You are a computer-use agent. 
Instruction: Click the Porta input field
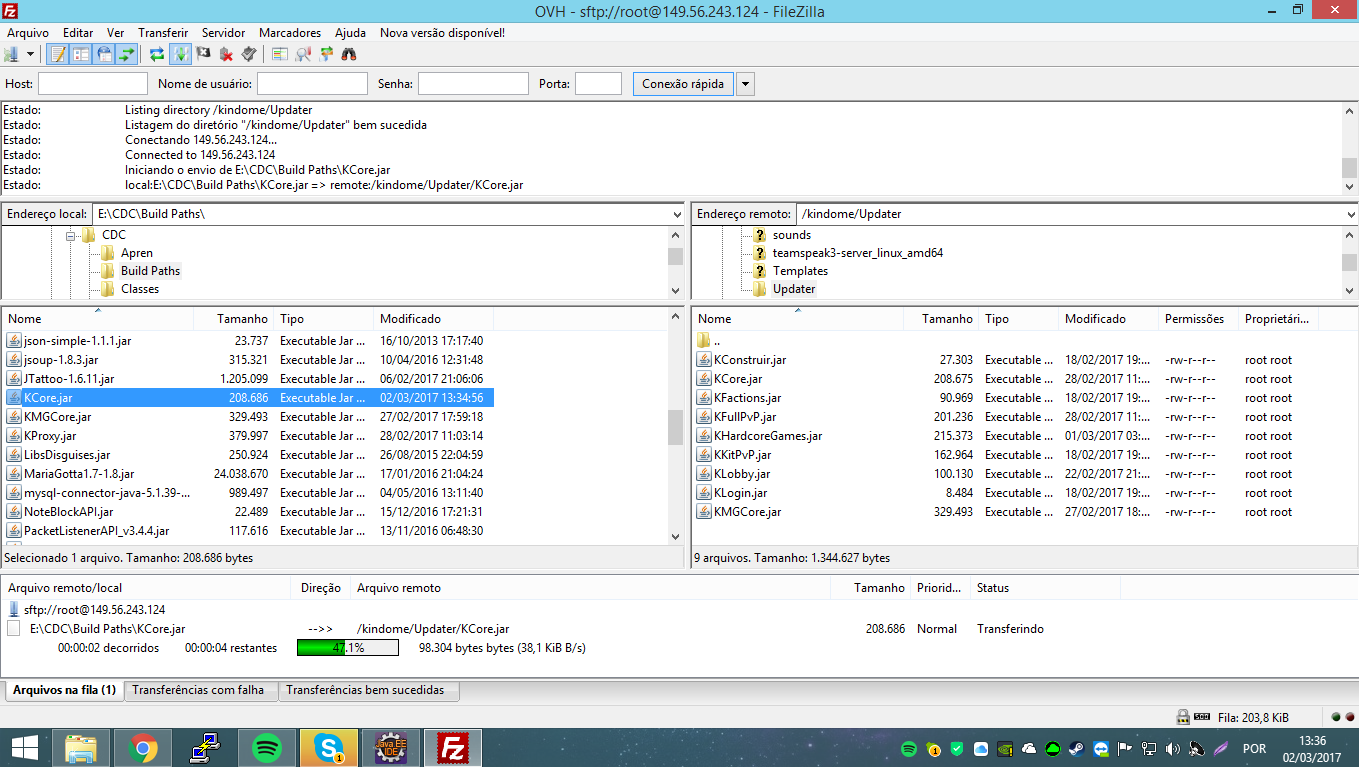point(599,84)
